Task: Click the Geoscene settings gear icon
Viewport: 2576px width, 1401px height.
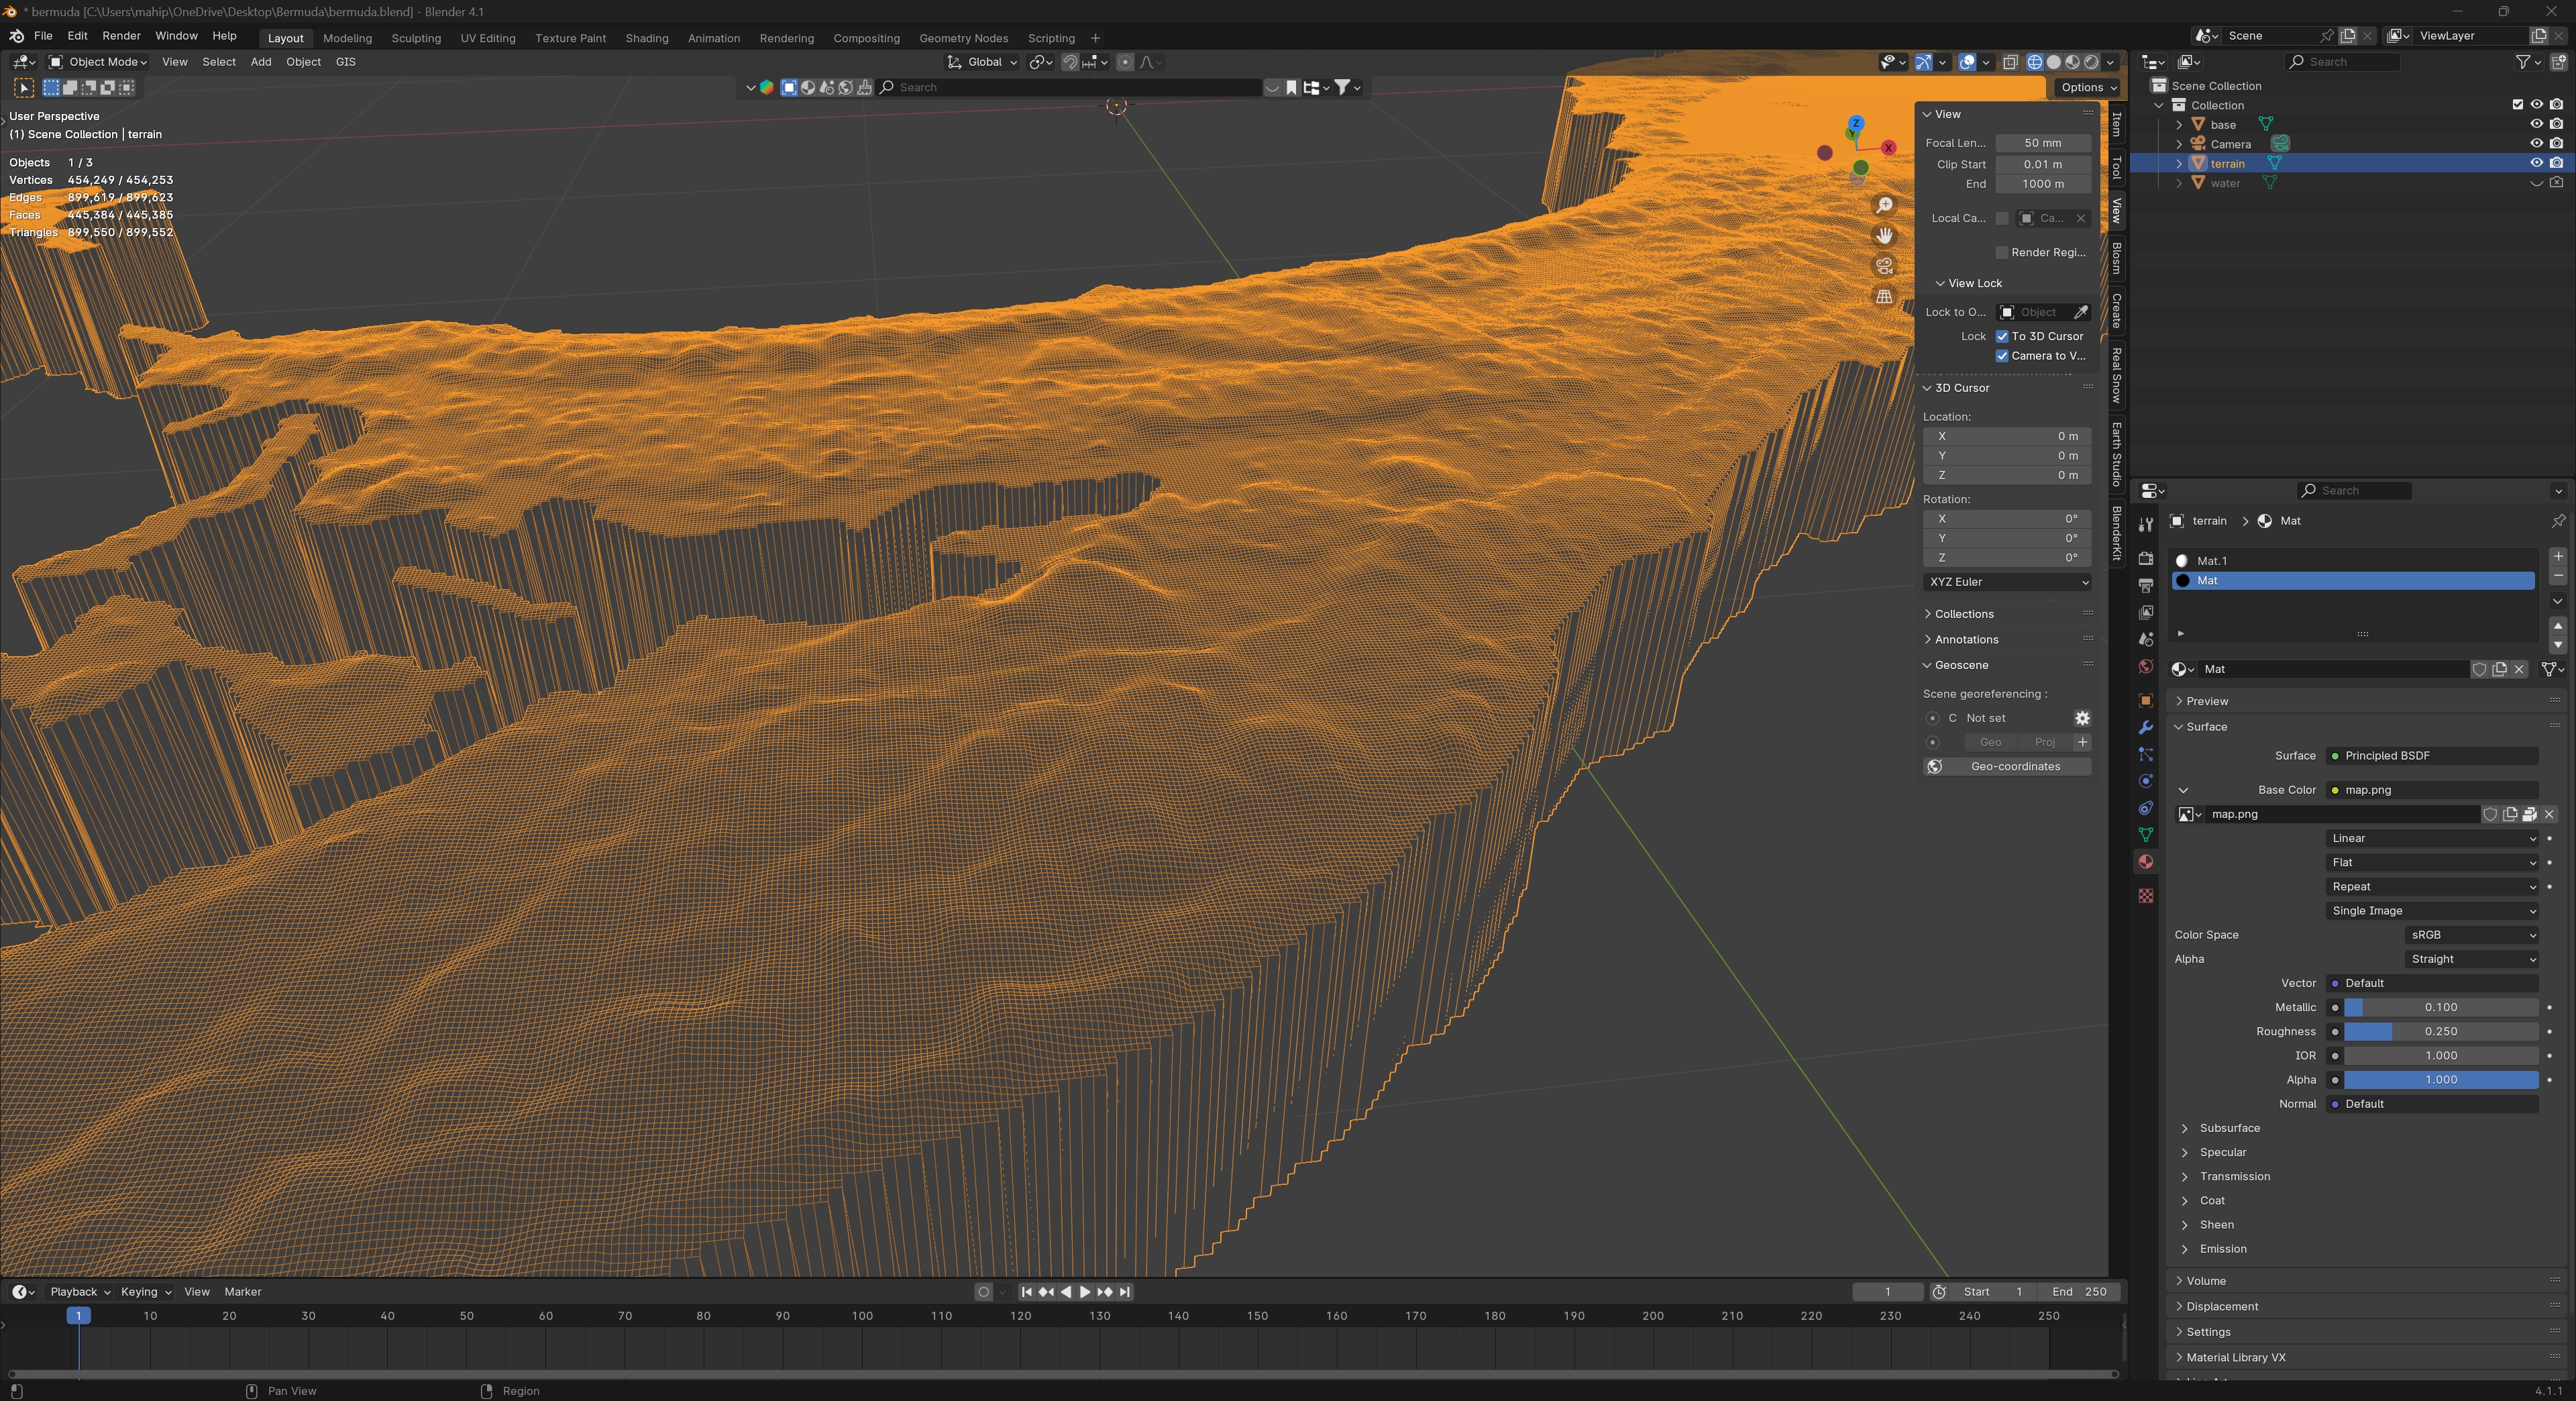Action: (2082, 718)
